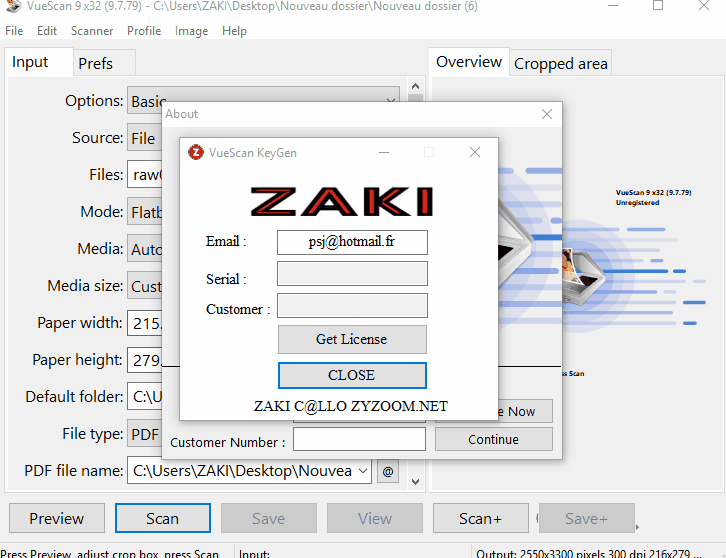Click the Customer Number input field
Image resolution: width=726 pixels, height=558 pixels.
[359, 439]
